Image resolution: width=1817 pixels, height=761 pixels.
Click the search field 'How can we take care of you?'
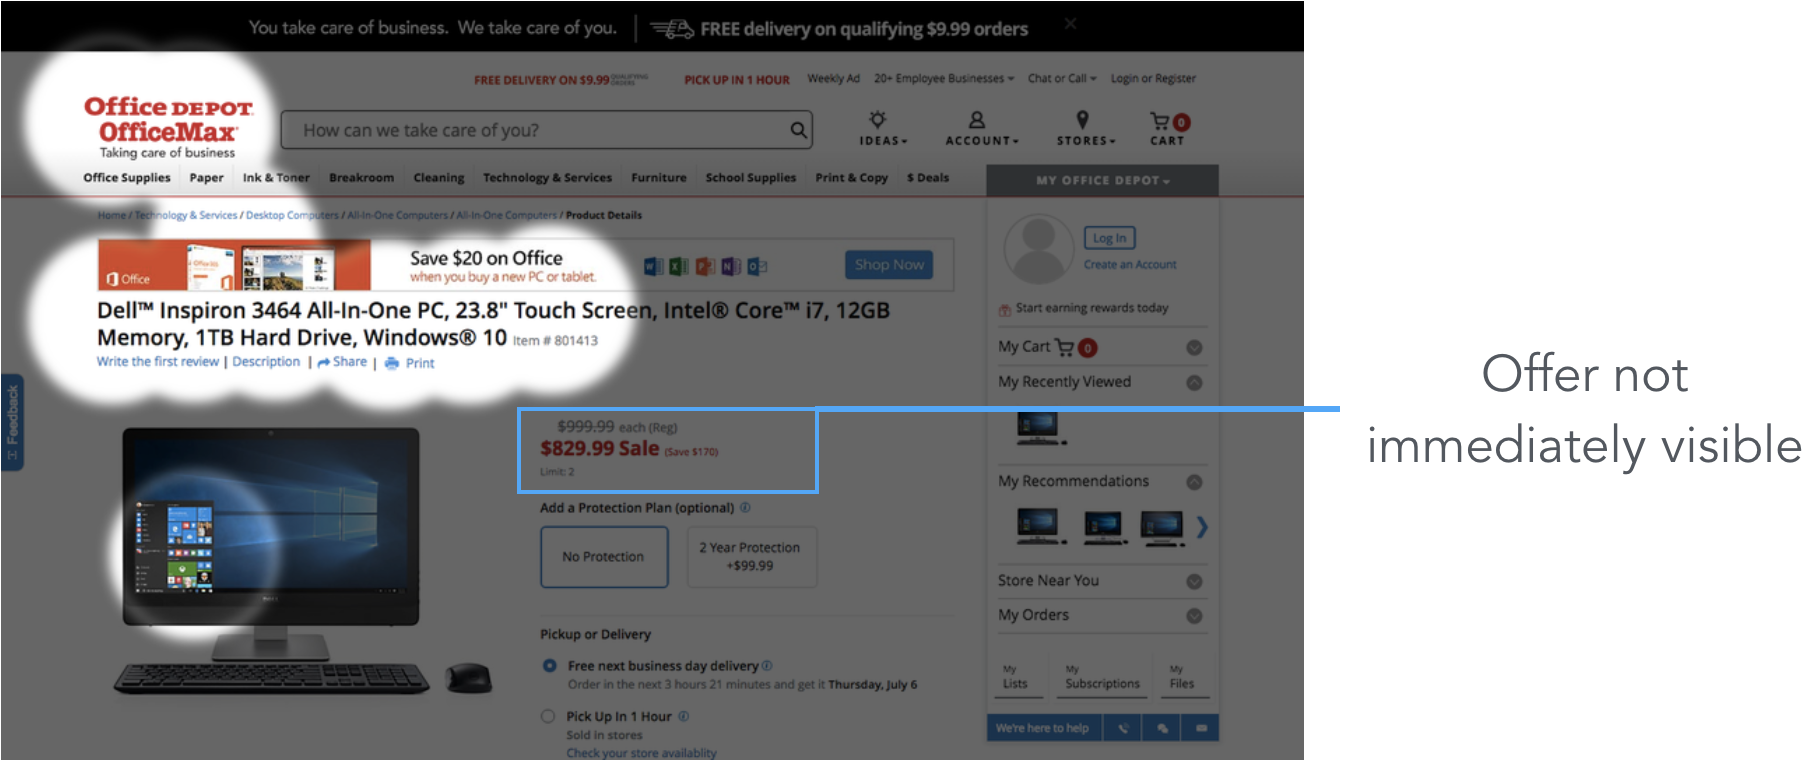[x=545, y=130]
